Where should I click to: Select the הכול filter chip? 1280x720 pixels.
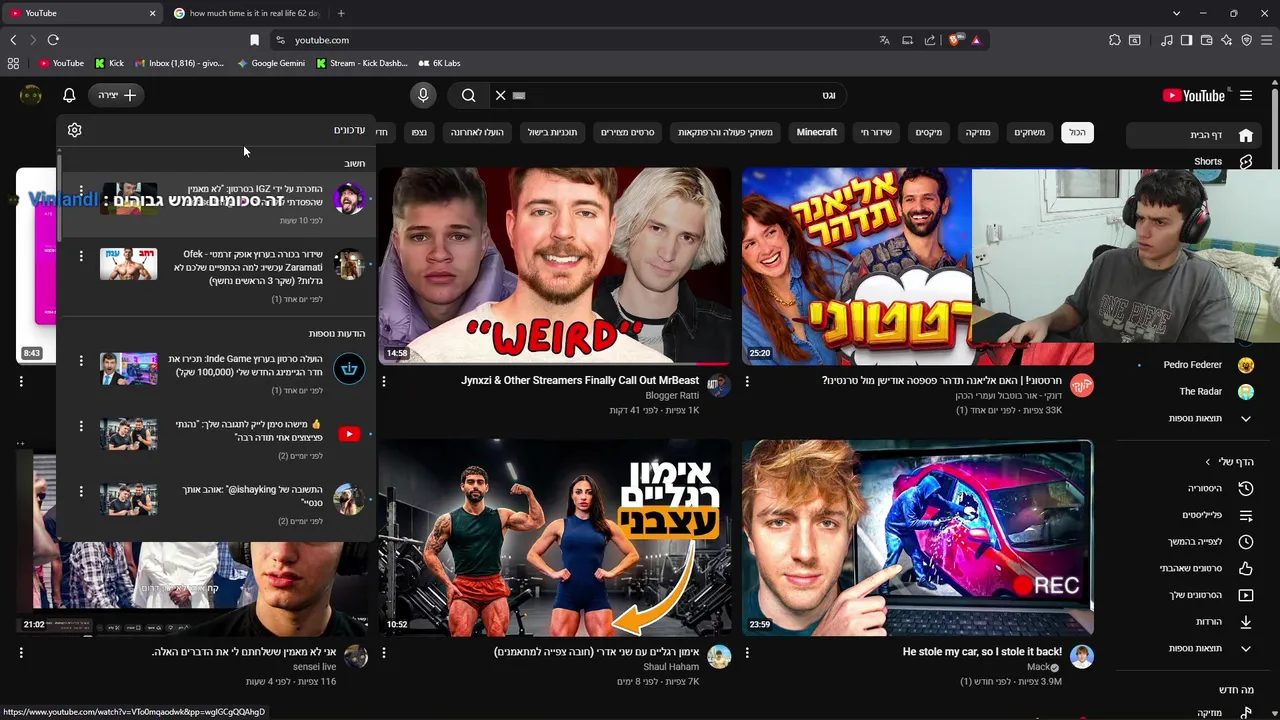click(1077, 132)
